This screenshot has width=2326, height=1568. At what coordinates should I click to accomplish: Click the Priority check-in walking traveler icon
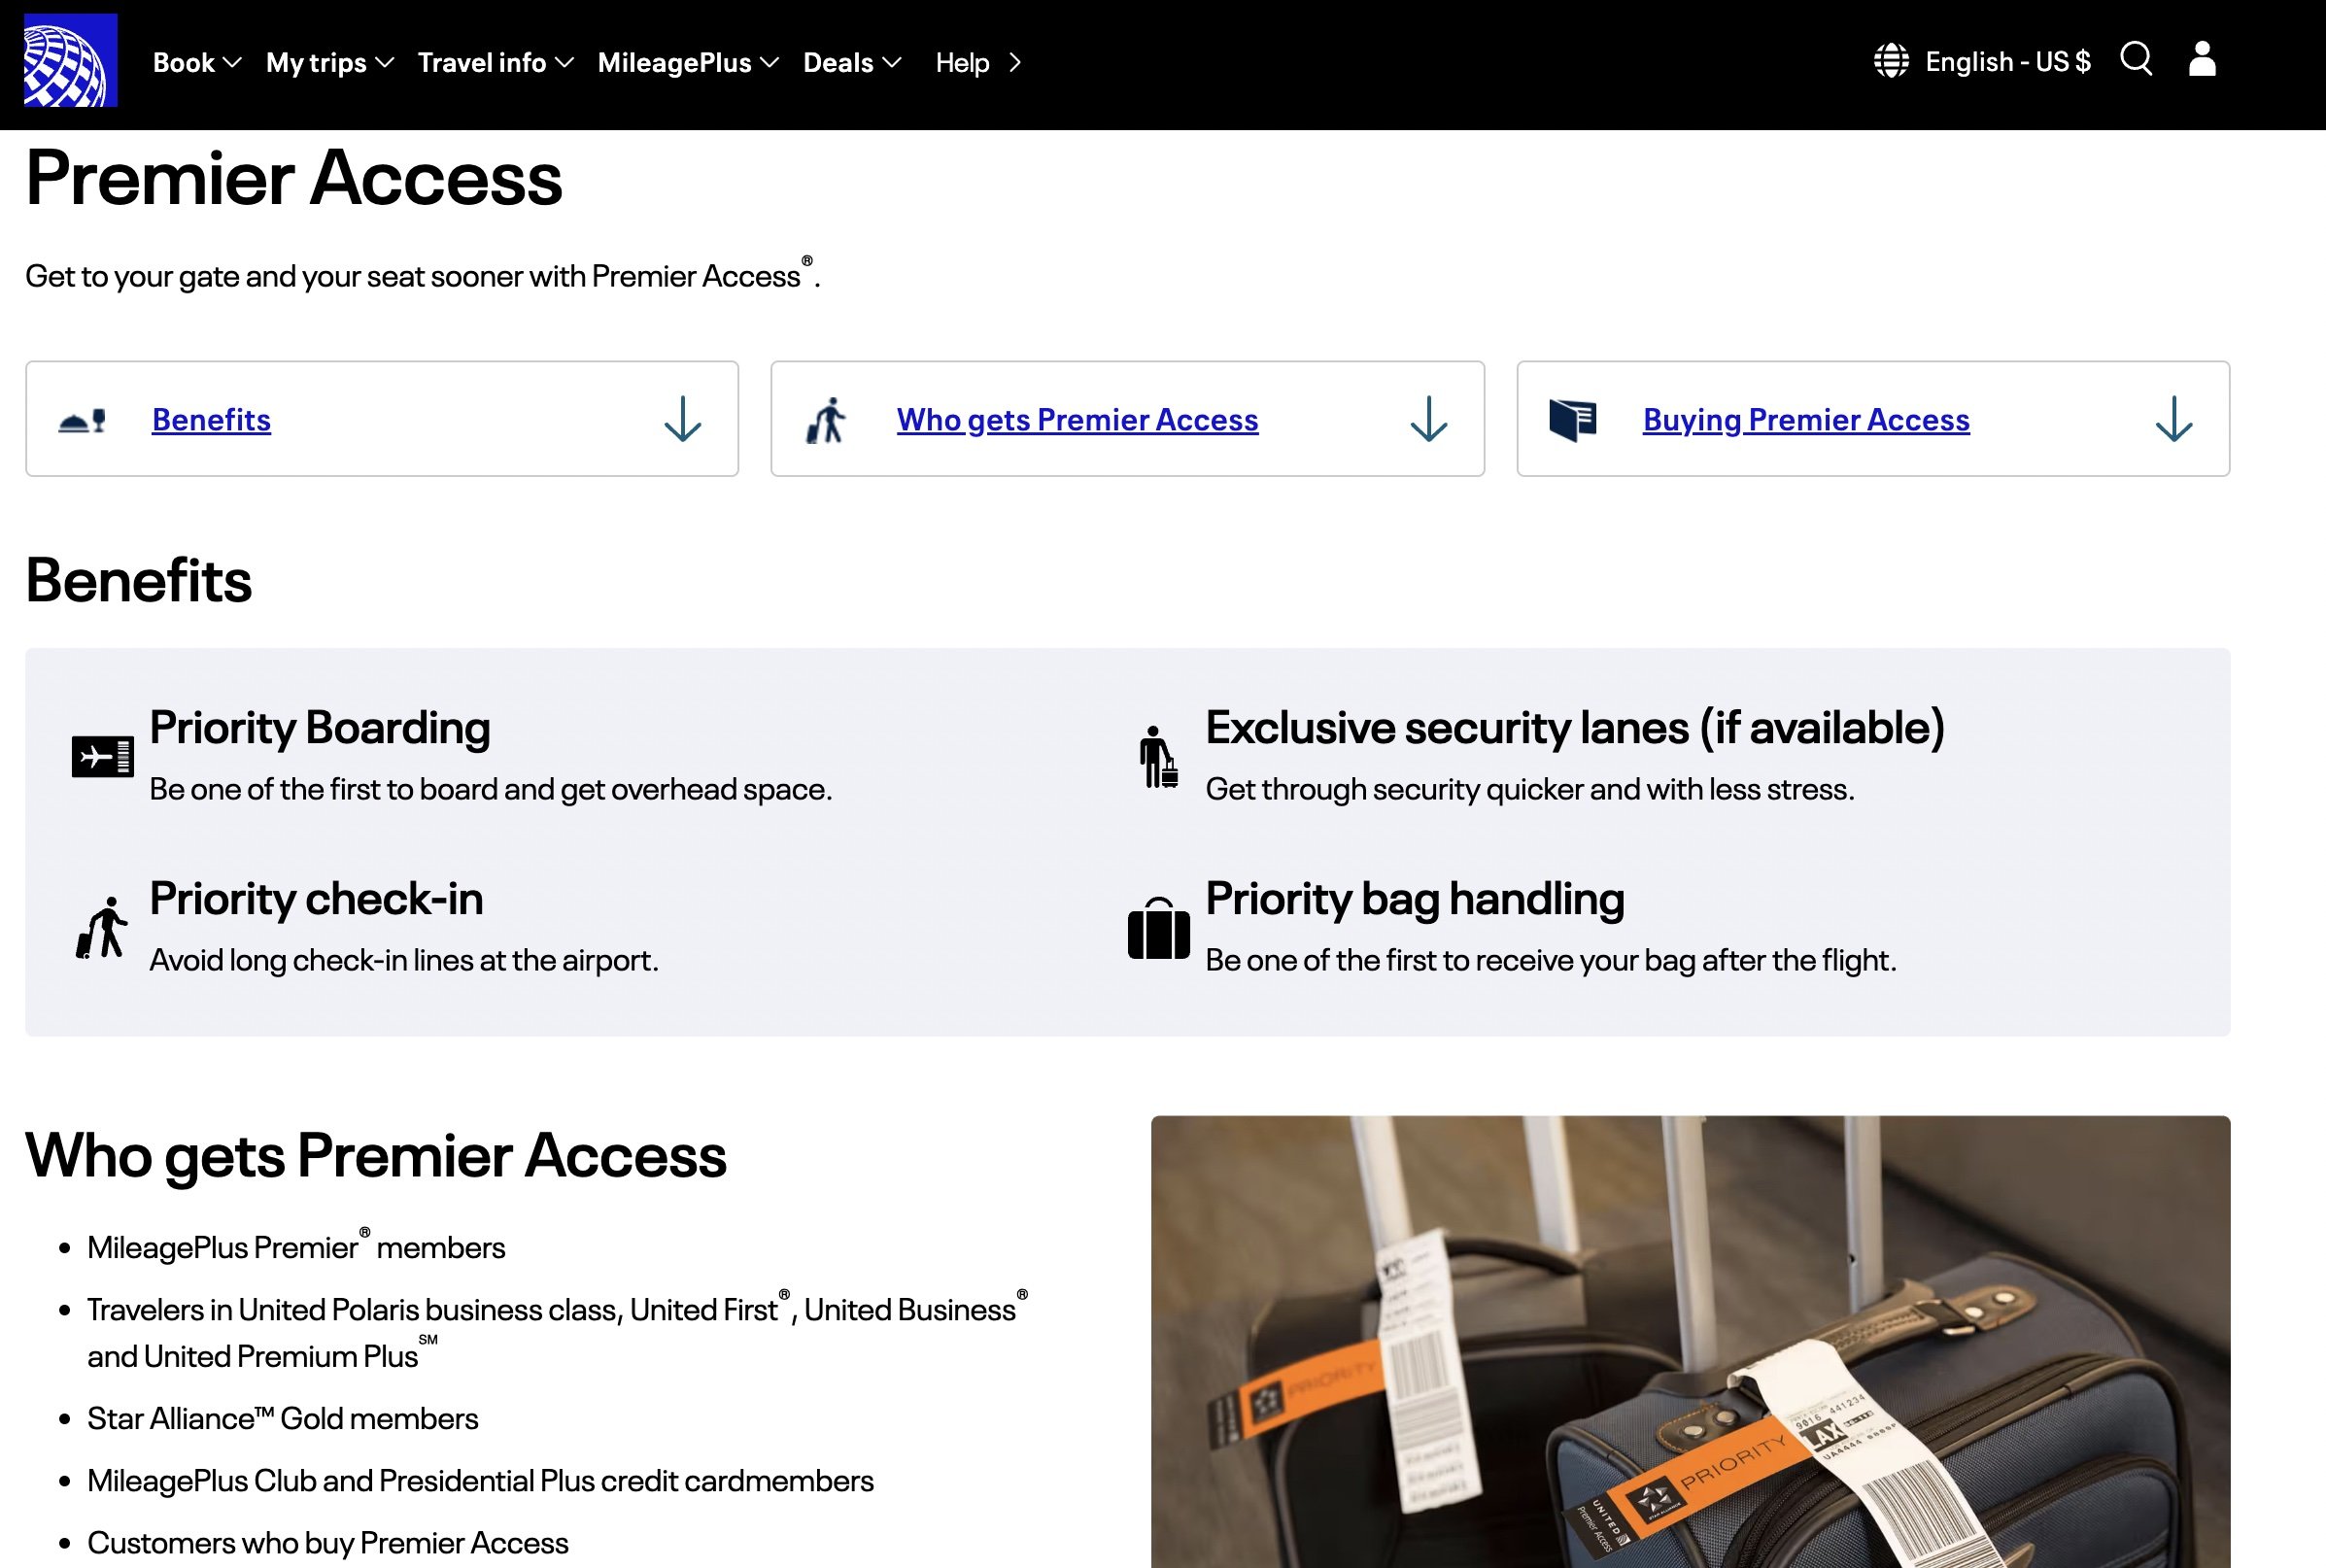tap(102, 928)
